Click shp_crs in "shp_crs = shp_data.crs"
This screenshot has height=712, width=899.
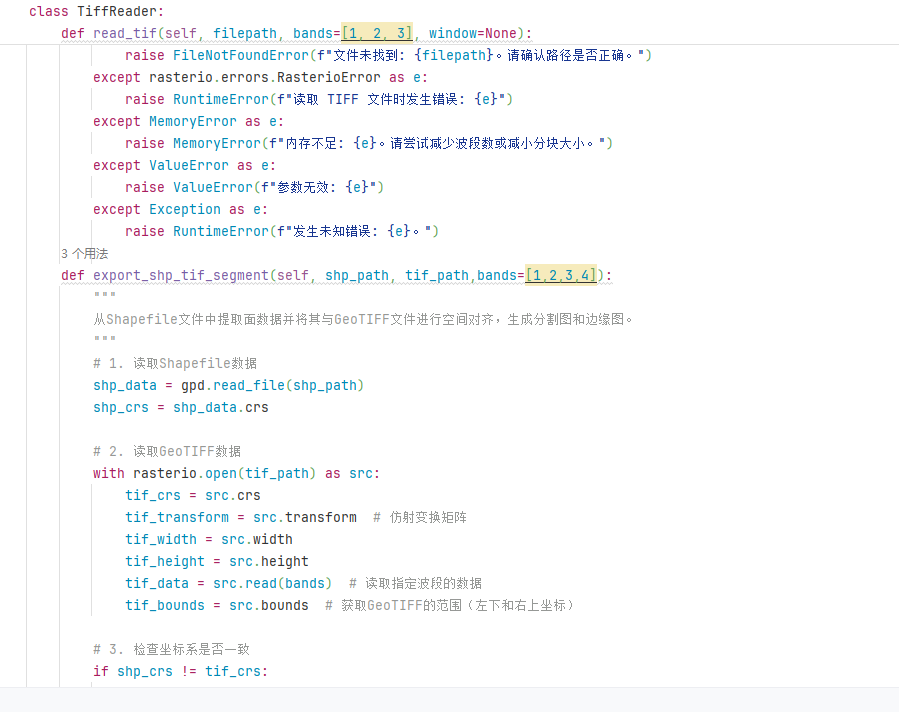click(120, 408)
